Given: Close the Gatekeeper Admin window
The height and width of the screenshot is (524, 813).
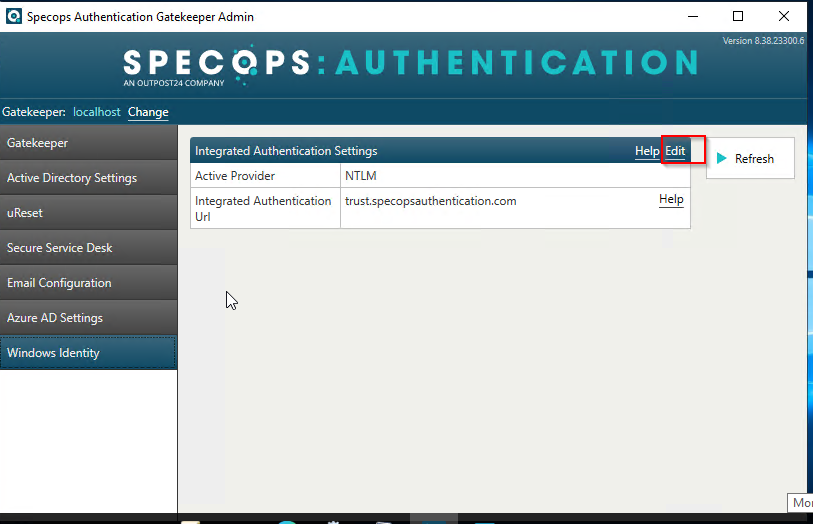Looking at the screenshot, I should (x=784, y=16).
